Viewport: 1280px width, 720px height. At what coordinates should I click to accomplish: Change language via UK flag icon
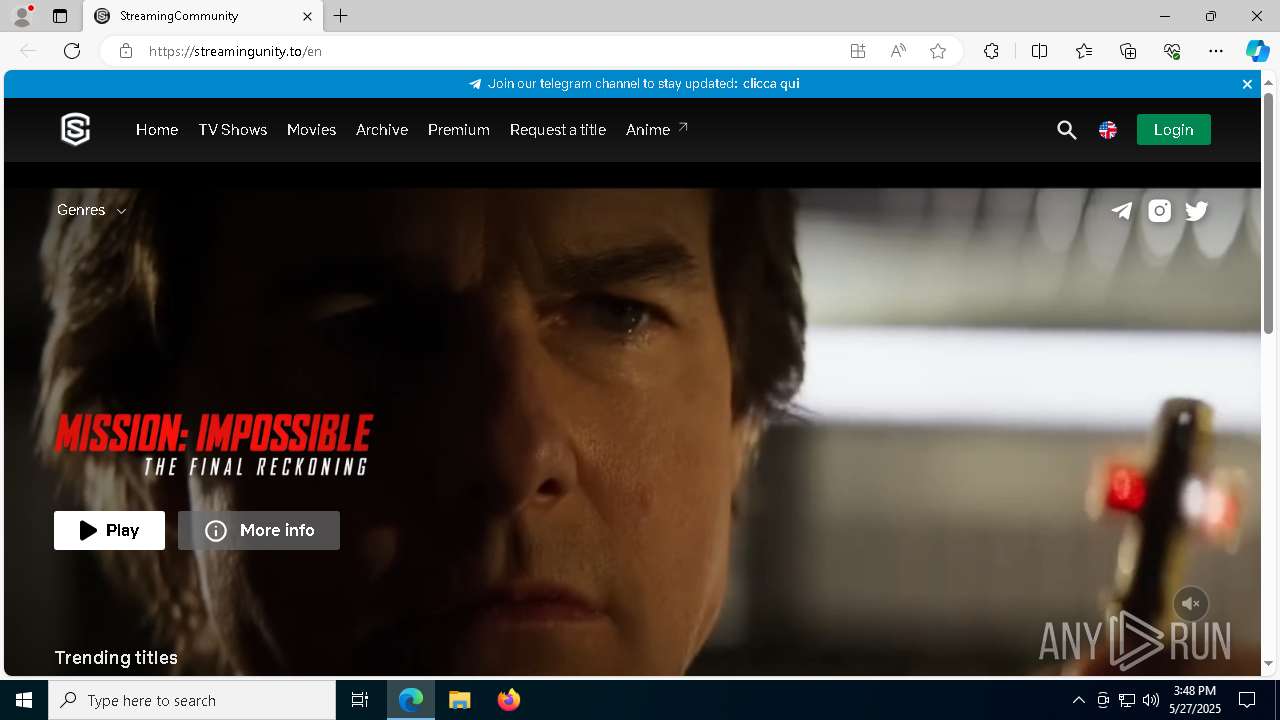coord(1108,130)
